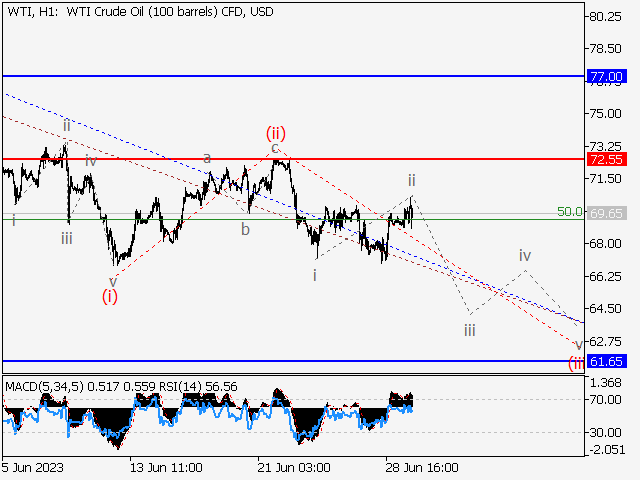Viewport: 640px width, 480px height.
Task: Select the blue 61.65 price label
Action: point(607,361)
